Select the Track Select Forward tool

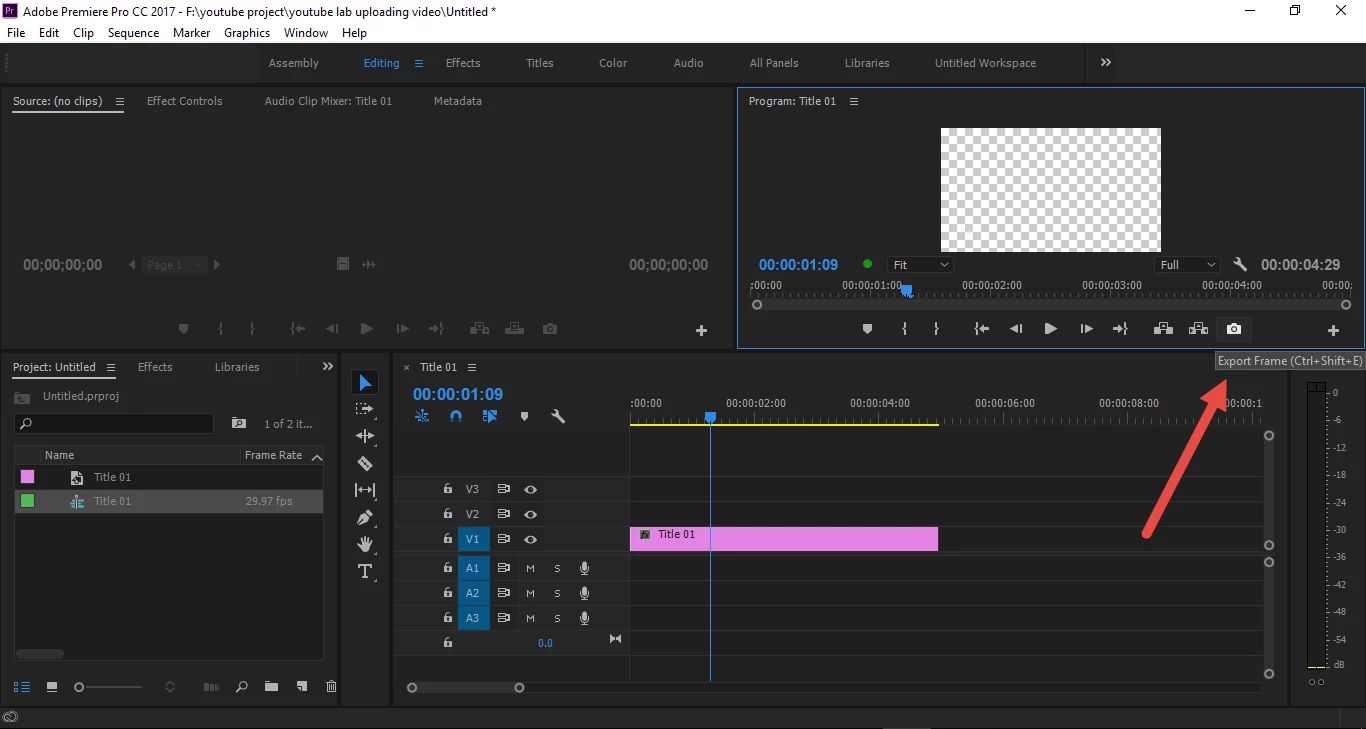click(x=365, y=409)
